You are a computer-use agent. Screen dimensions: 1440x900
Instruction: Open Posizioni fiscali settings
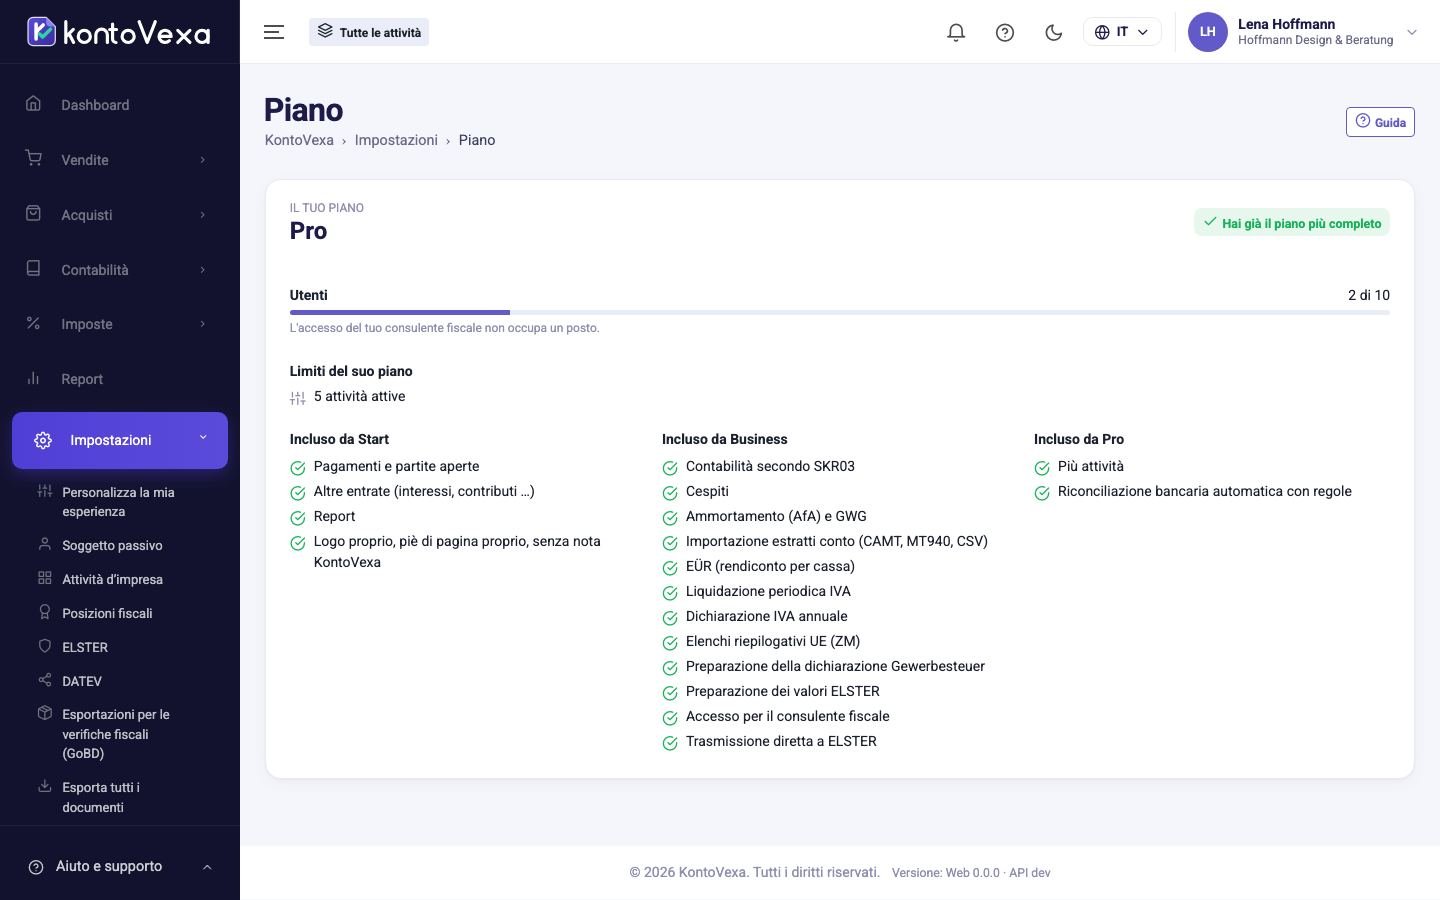point(107,613)
